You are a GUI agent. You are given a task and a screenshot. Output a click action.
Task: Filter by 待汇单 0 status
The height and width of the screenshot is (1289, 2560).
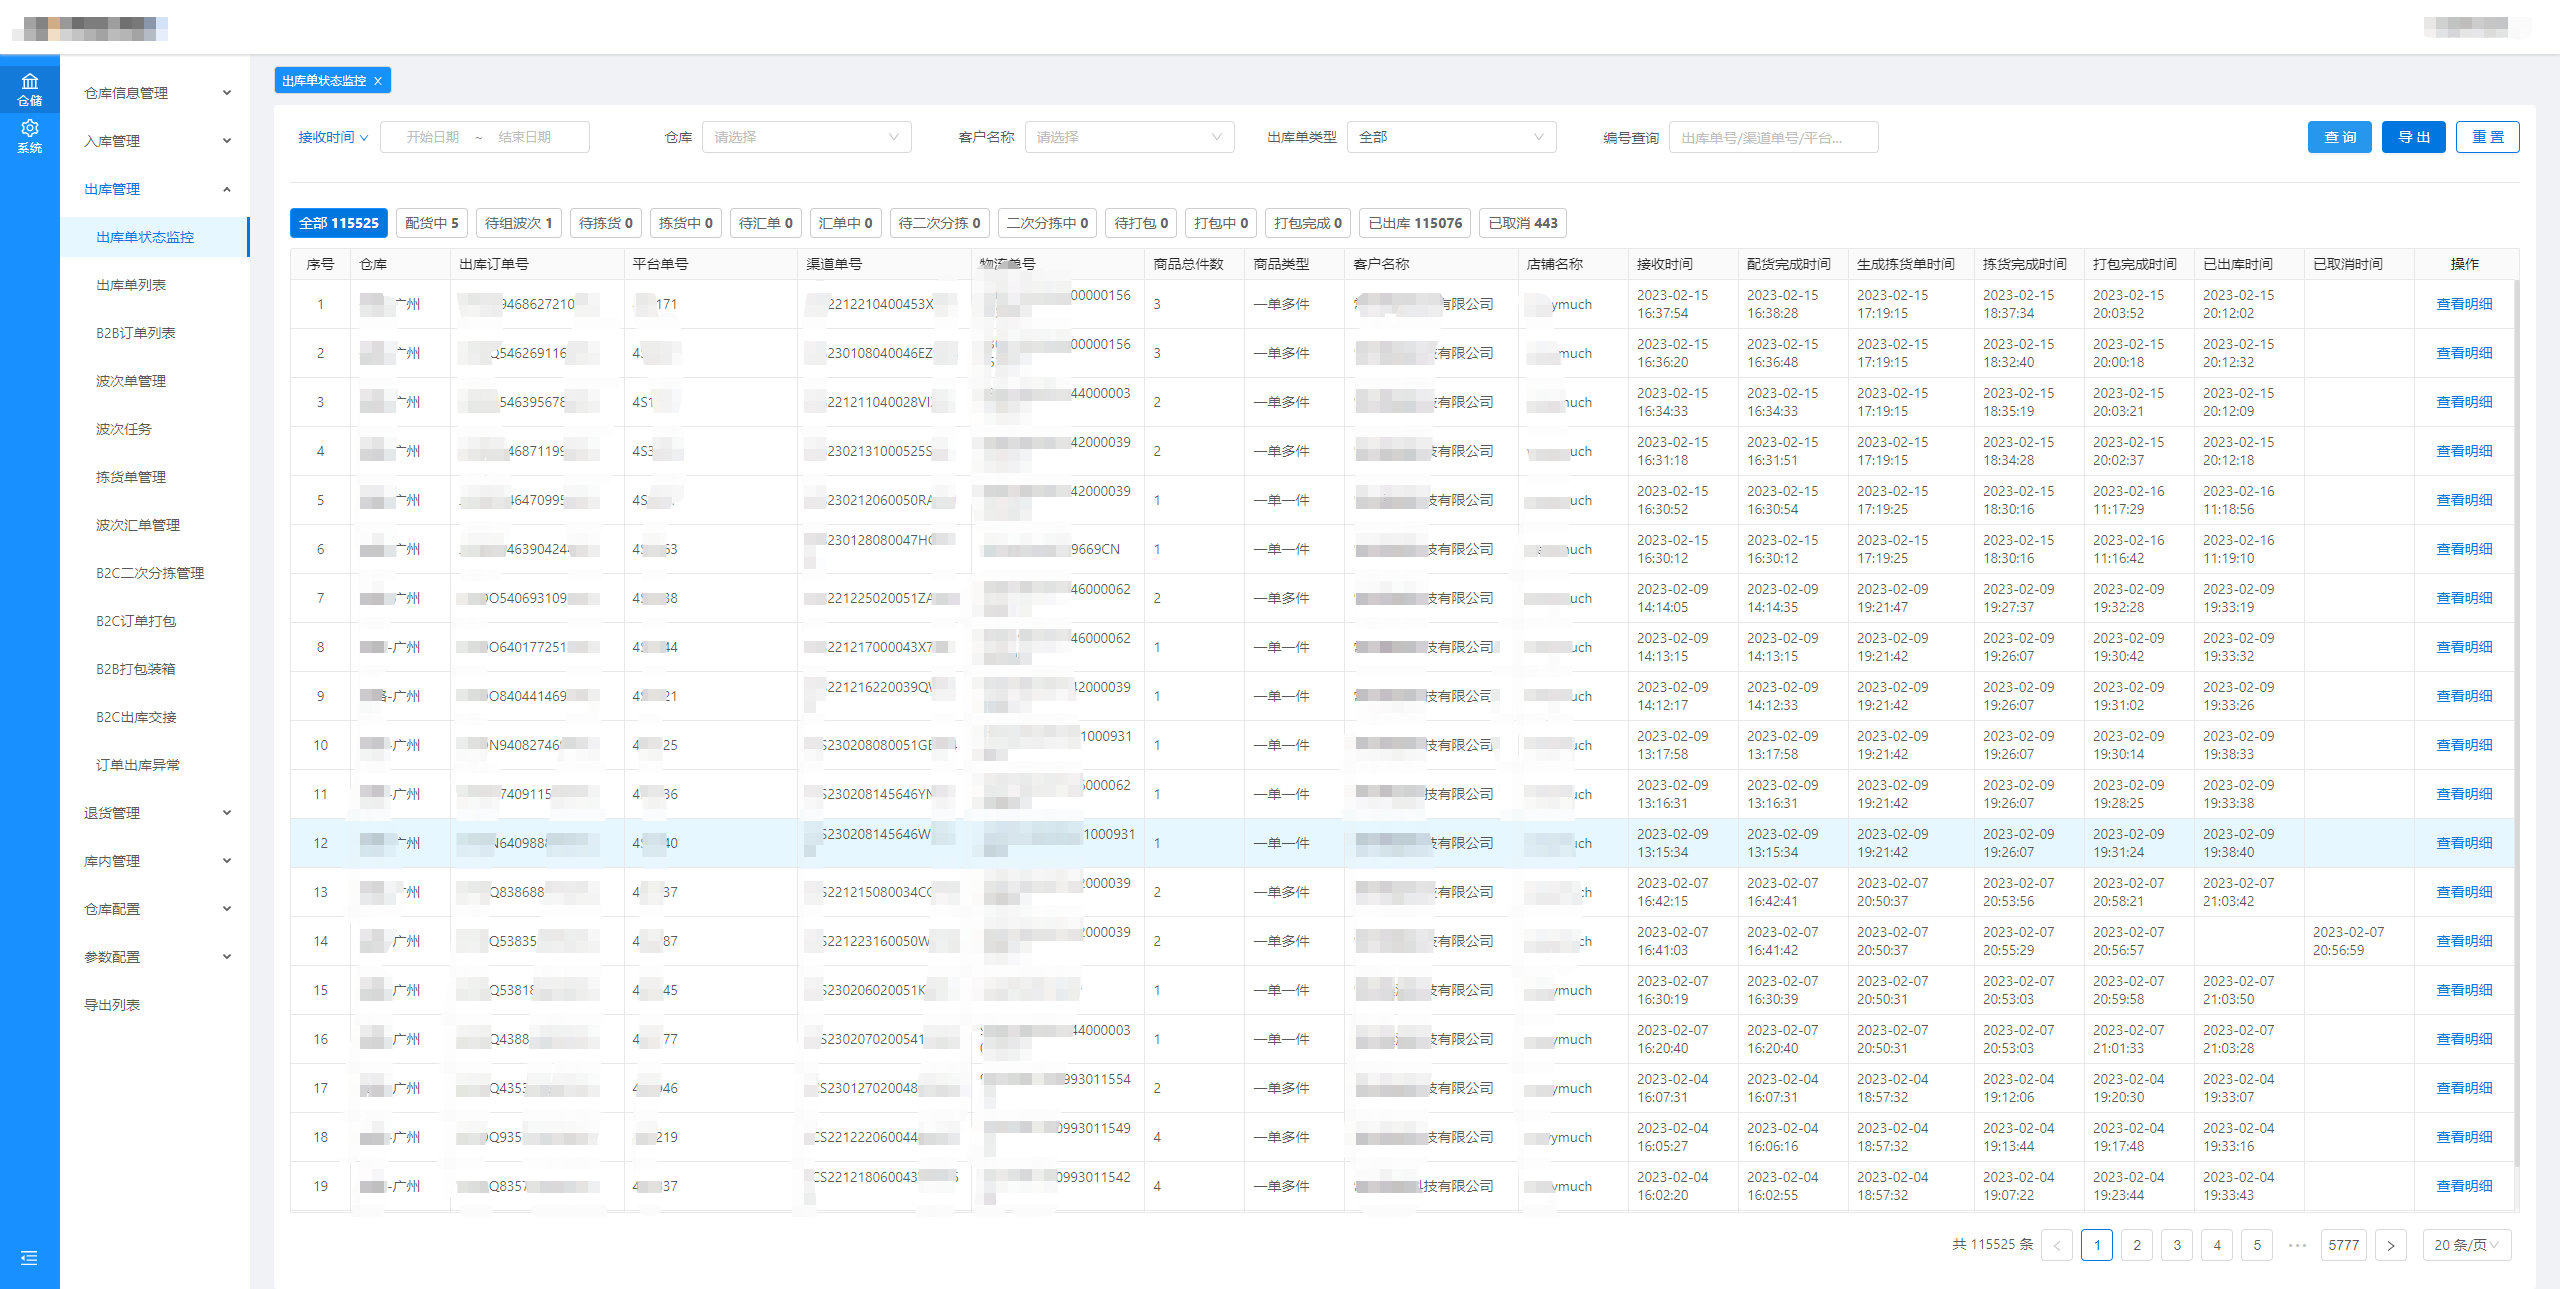[x=766, y=223]
